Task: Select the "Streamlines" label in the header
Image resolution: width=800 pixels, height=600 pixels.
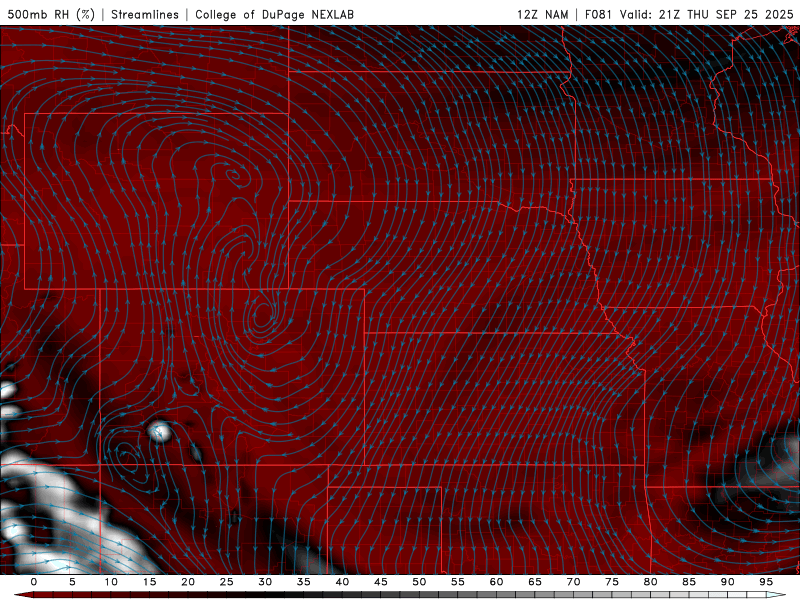Action: click(145, 15)
